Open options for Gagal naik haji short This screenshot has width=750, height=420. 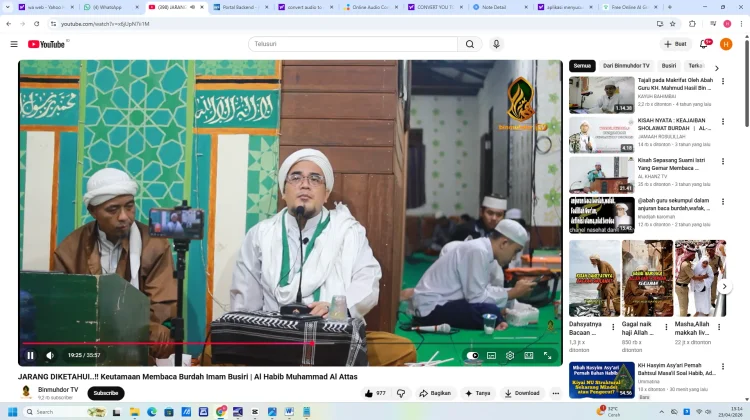[666, 327]
